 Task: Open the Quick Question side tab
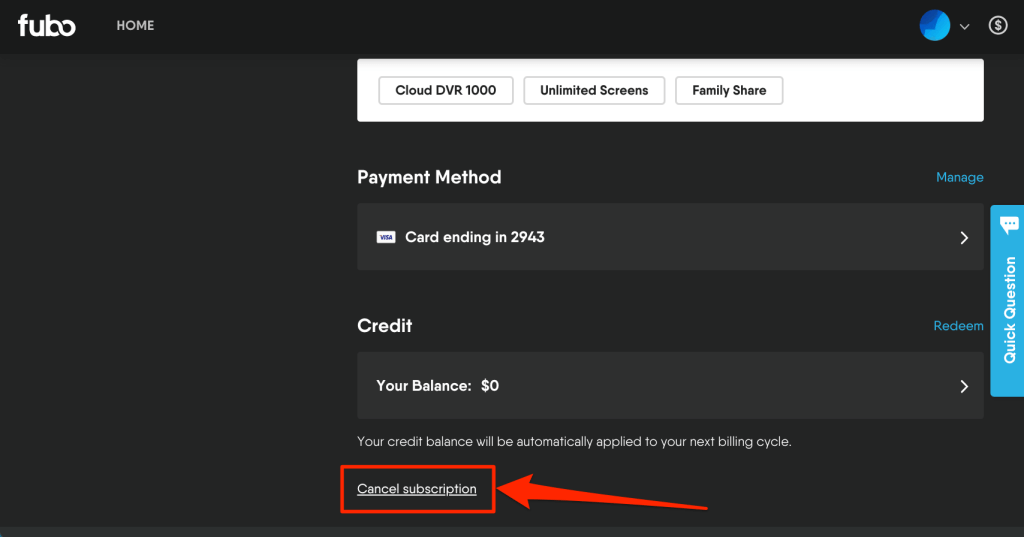tap(1009, 310)
